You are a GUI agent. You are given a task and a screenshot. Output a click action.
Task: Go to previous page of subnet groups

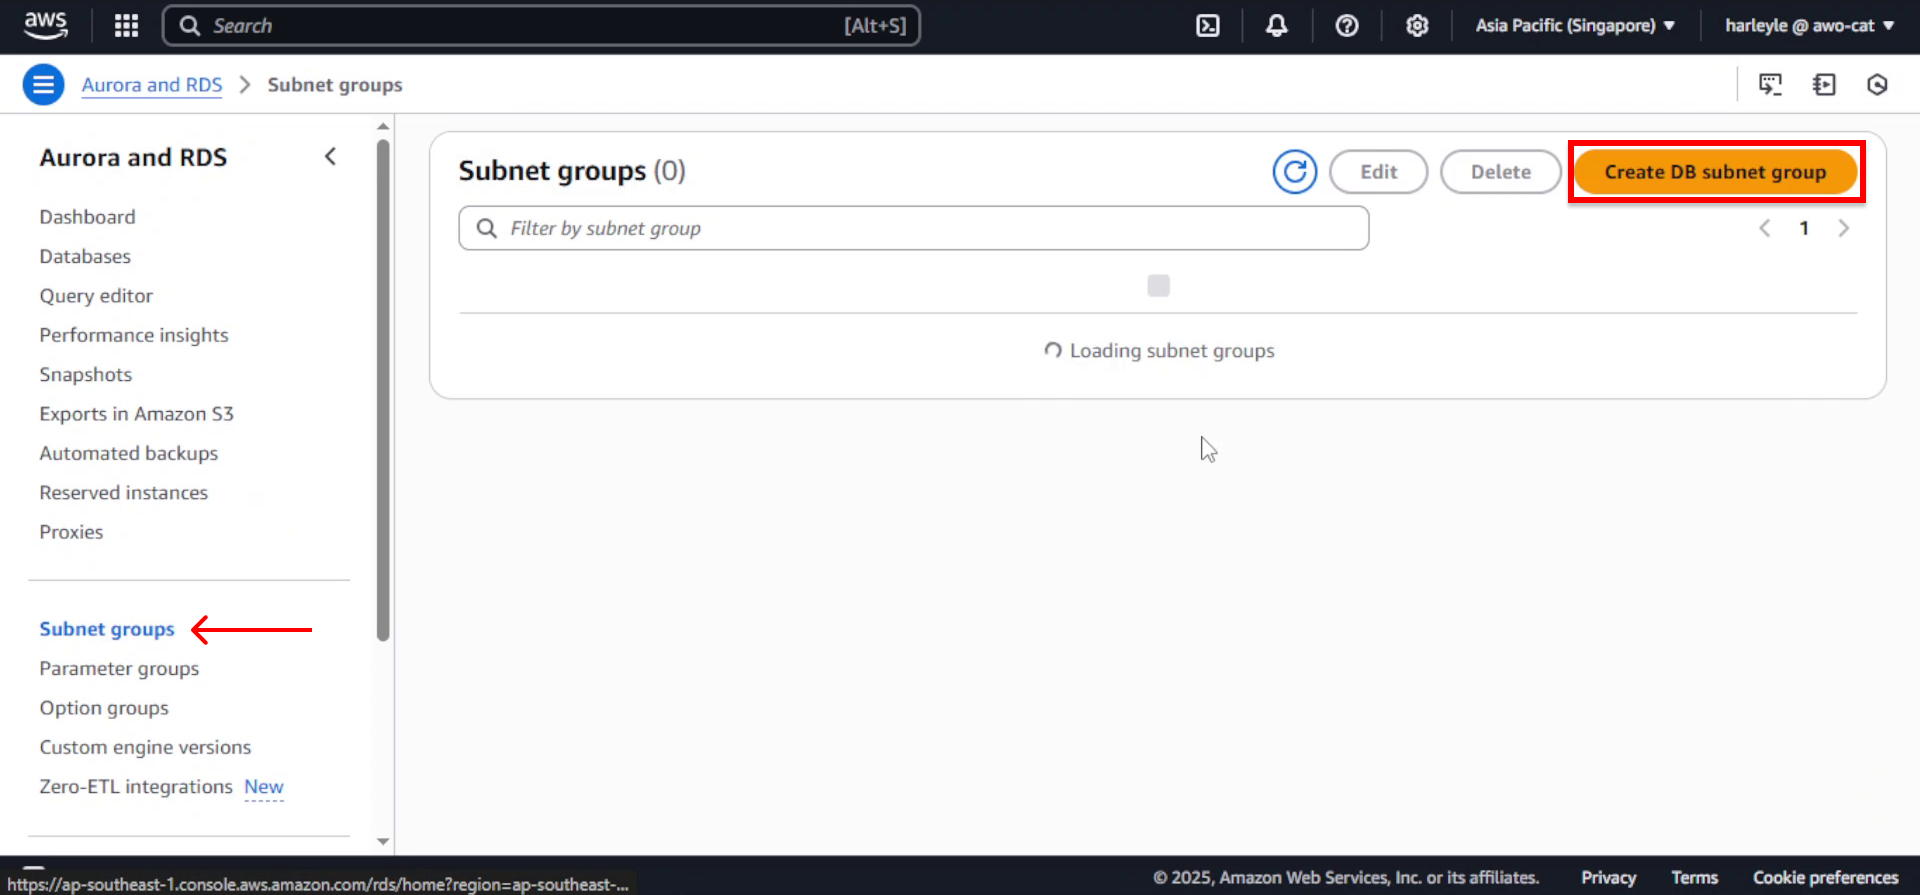pyautogui.click(x=1765, y=229)
